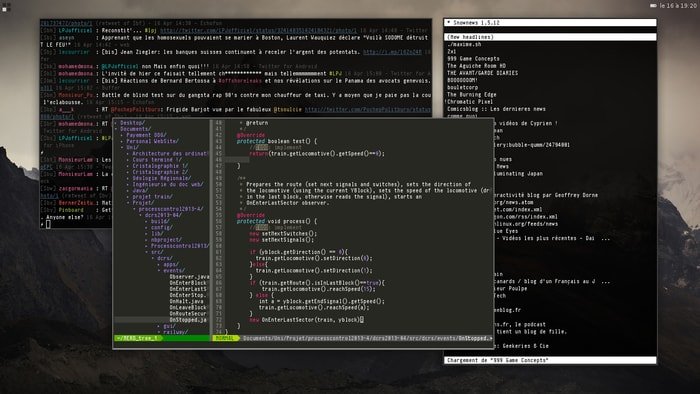This screenshot has width=700, height=394.
Task: Click code line 'protected void process() {'
Action: (x=277, y=221)
